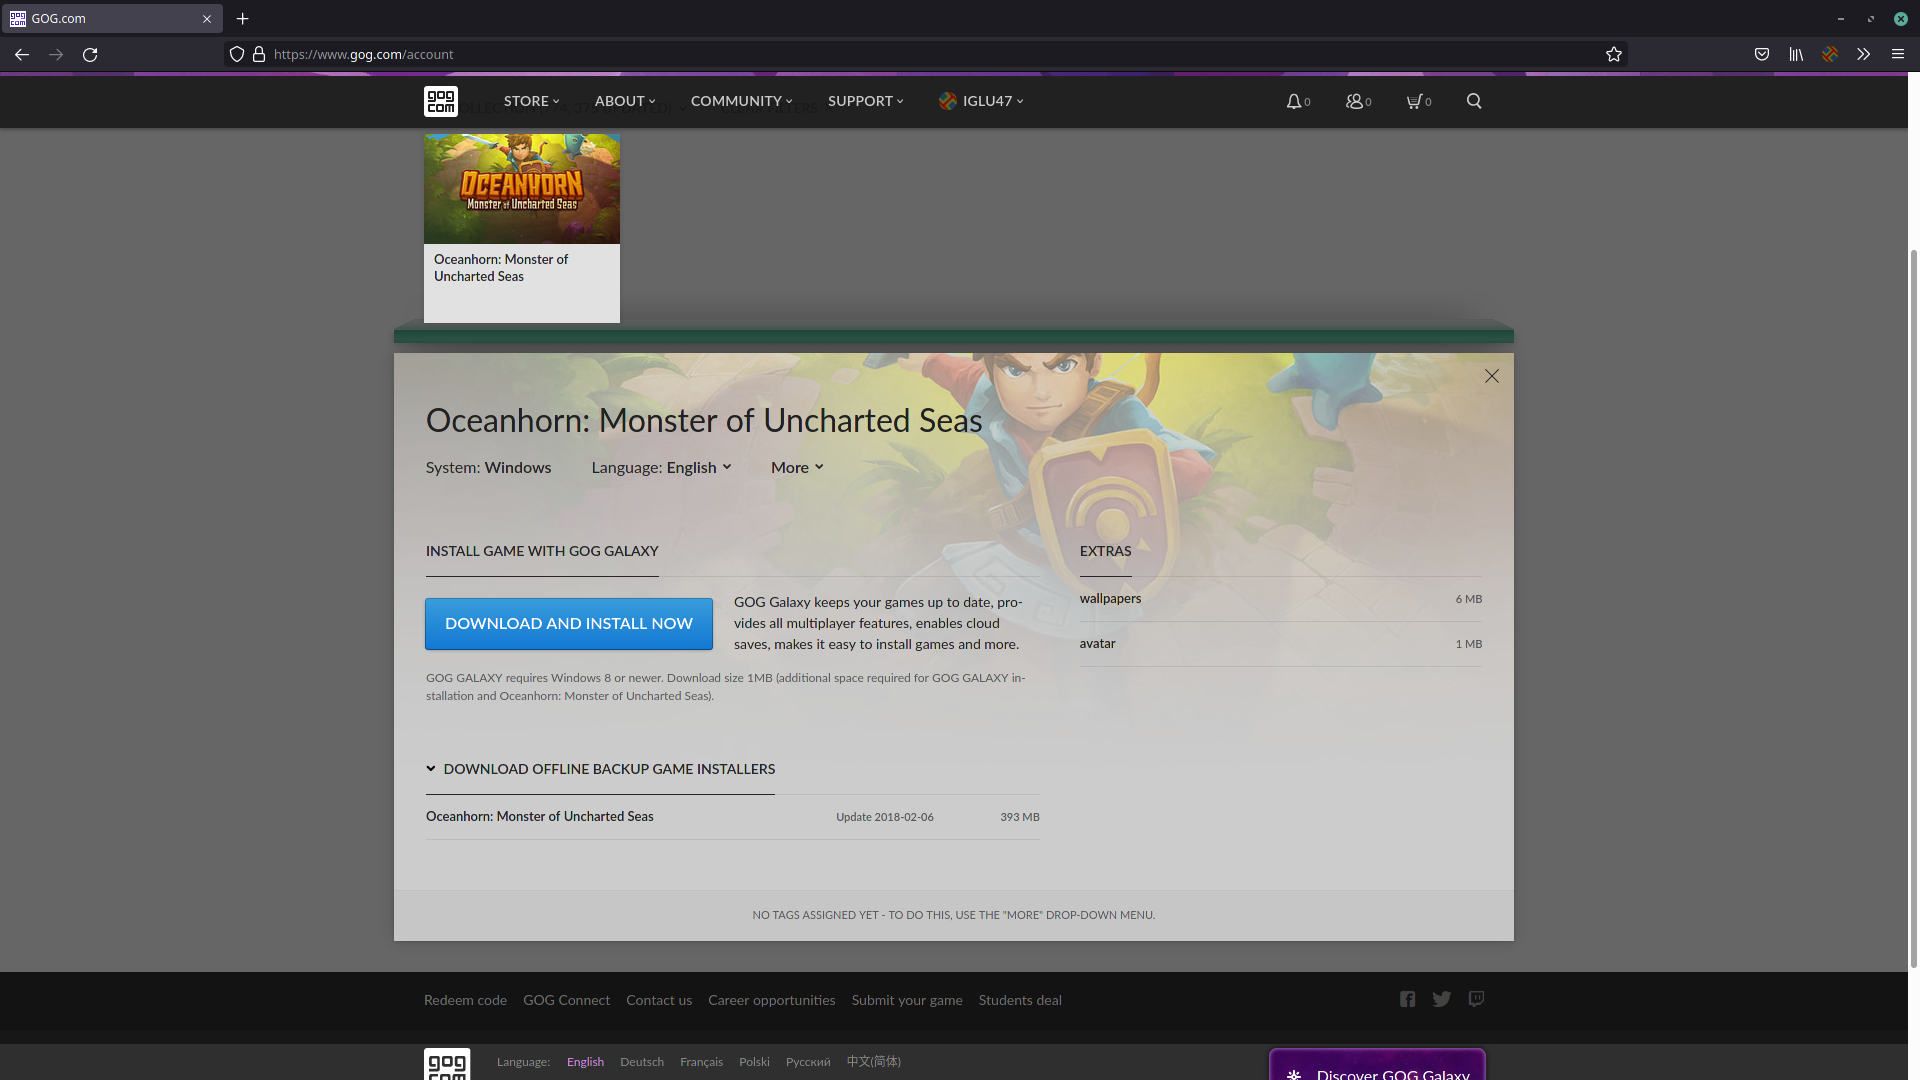
Task: Click the Redeem code footer link
Action: pos(465,1000)
